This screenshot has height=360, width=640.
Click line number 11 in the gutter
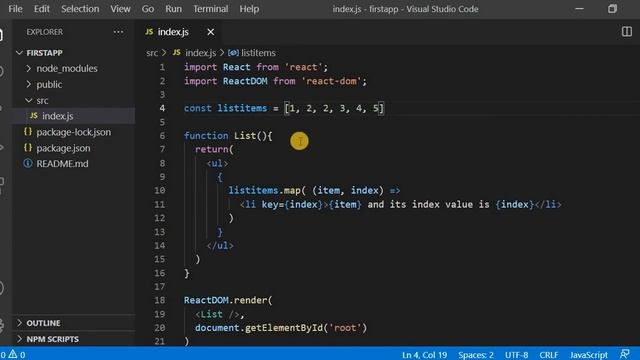[x=160, y=204]
